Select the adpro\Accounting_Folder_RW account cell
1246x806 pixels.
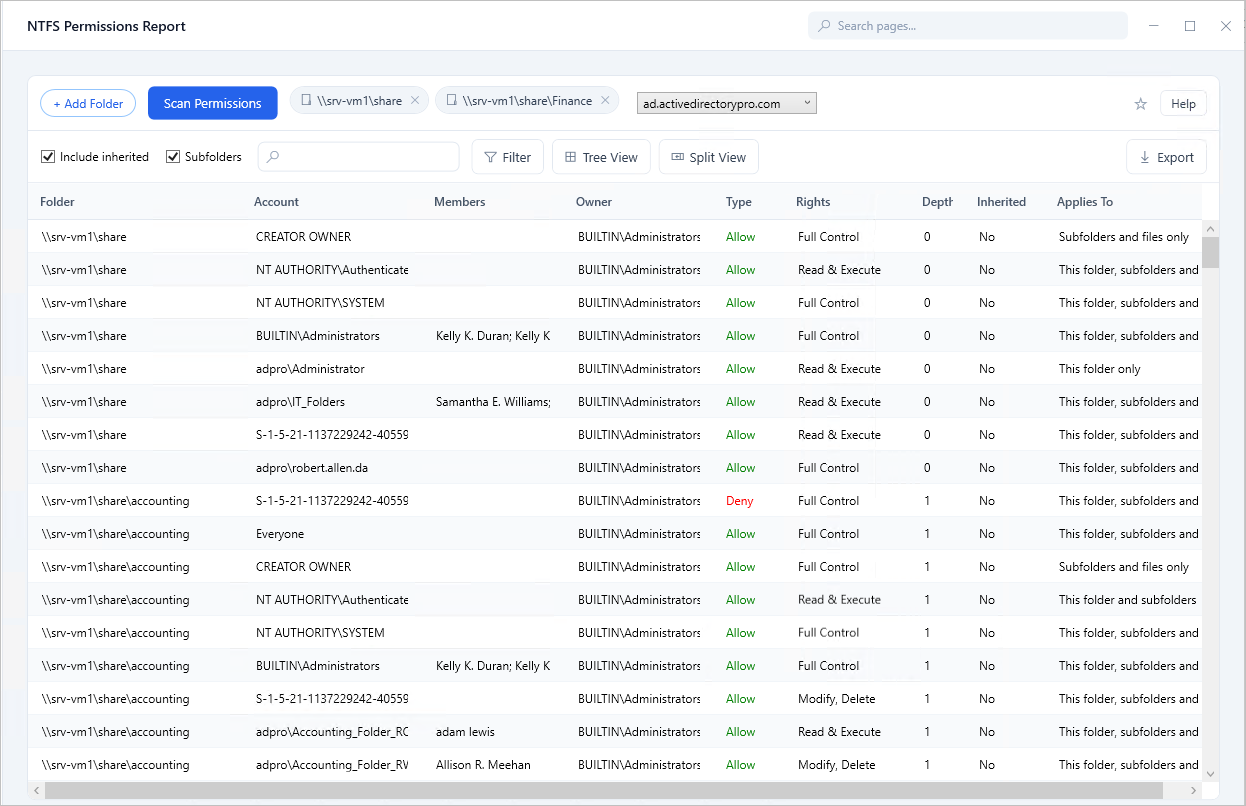(332, 765)
